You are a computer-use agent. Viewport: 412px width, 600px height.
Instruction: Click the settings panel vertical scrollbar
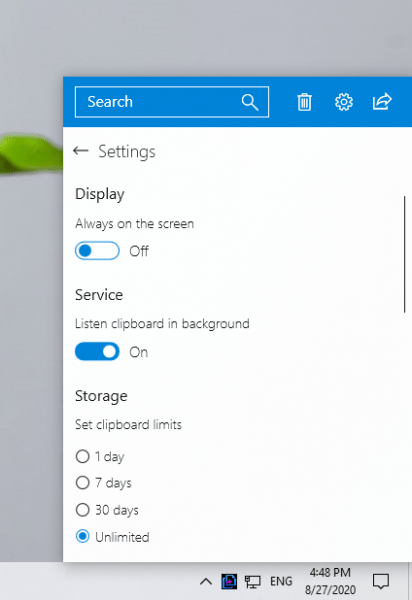(404, 254)
